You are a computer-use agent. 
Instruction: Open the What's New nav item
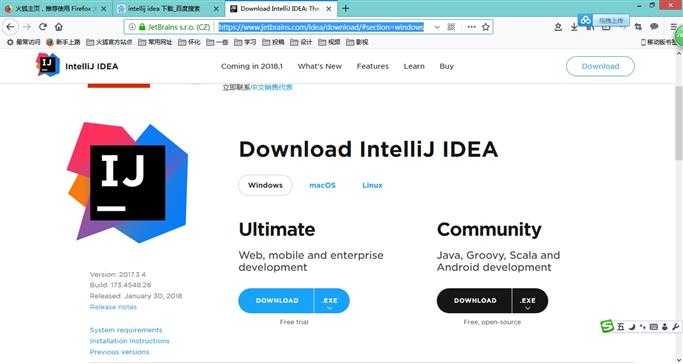pyautogui.click(x=320, y=66)
